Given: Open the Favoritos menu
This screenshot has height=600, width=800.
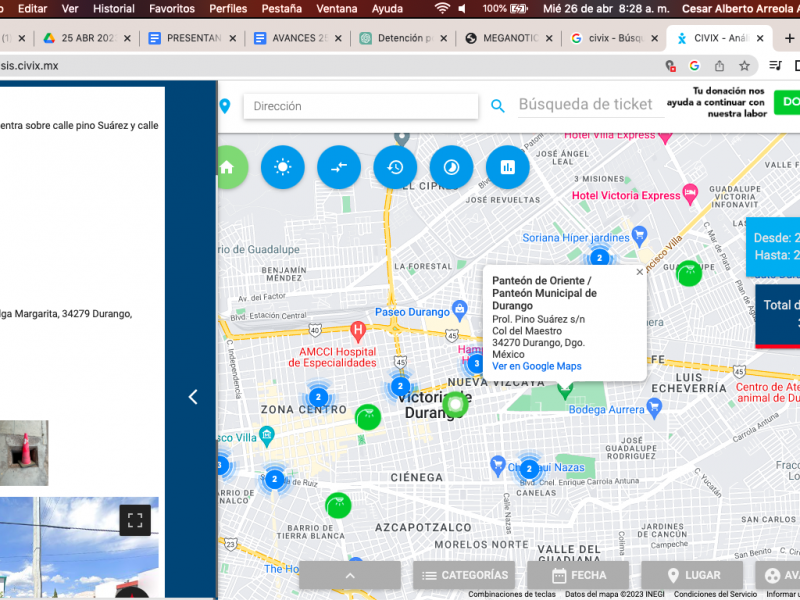Looking at the screenshot, I should point(171,9).
